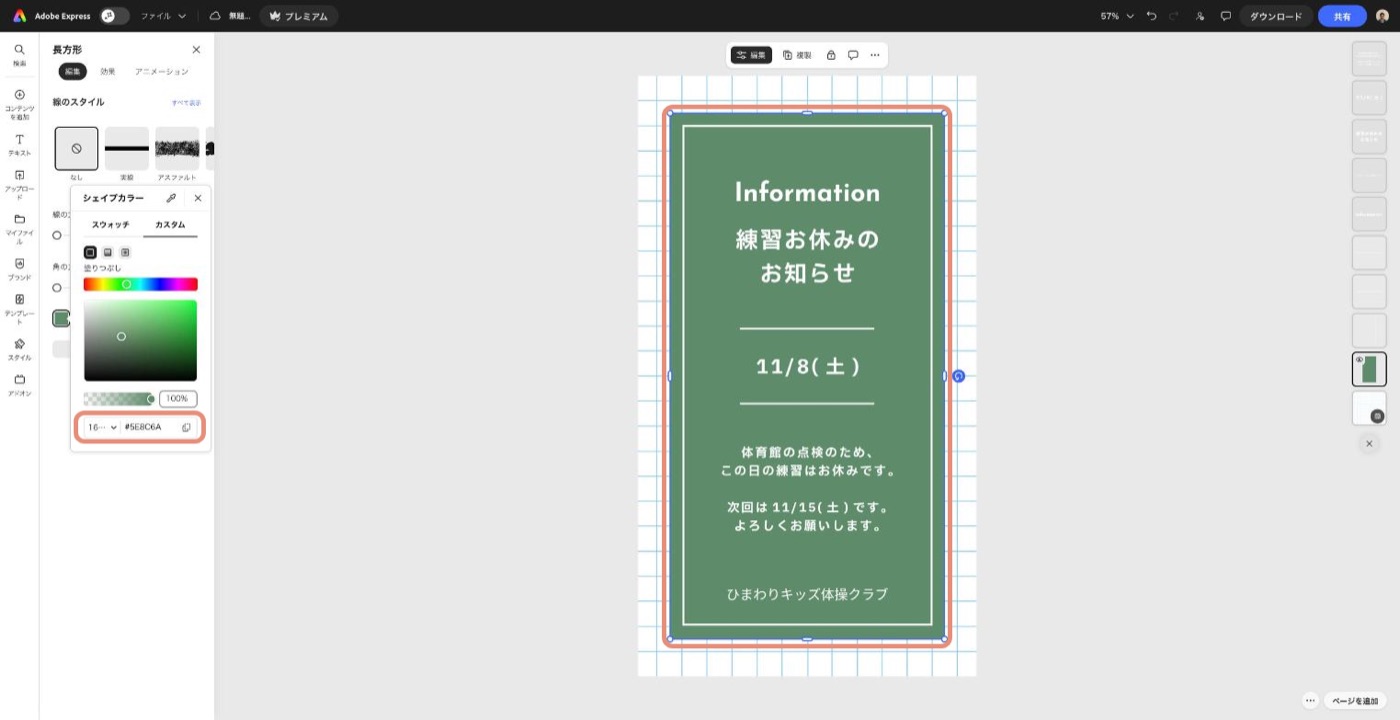The height and width of the screenshot is (720, 1400).
Task: Click the ダウンロード button
Action: tap(1276, 16)
